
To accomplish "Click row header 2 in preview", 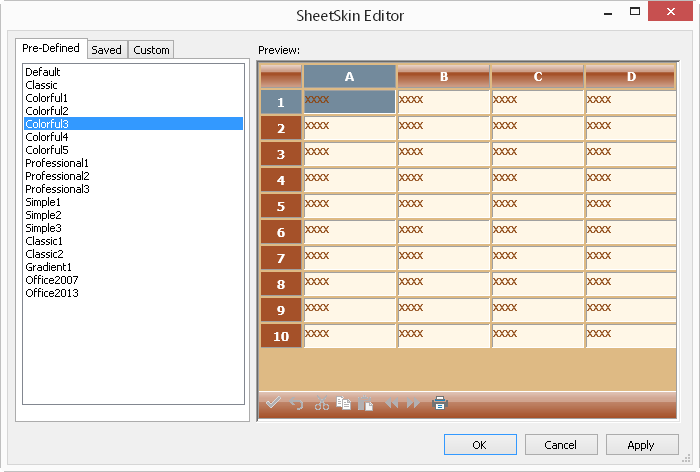I will coord(281,128).
